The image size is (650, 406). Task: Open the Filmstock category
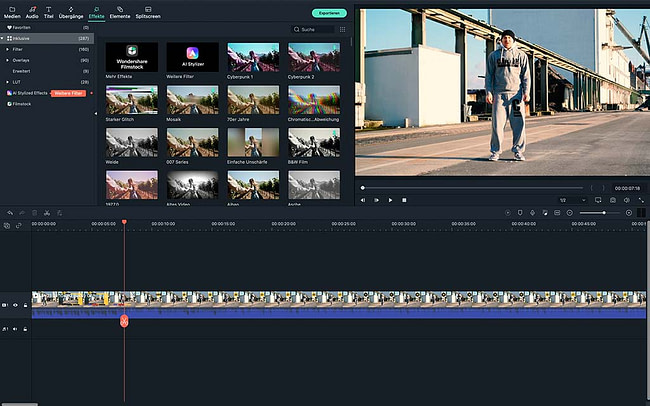[19, 104]
